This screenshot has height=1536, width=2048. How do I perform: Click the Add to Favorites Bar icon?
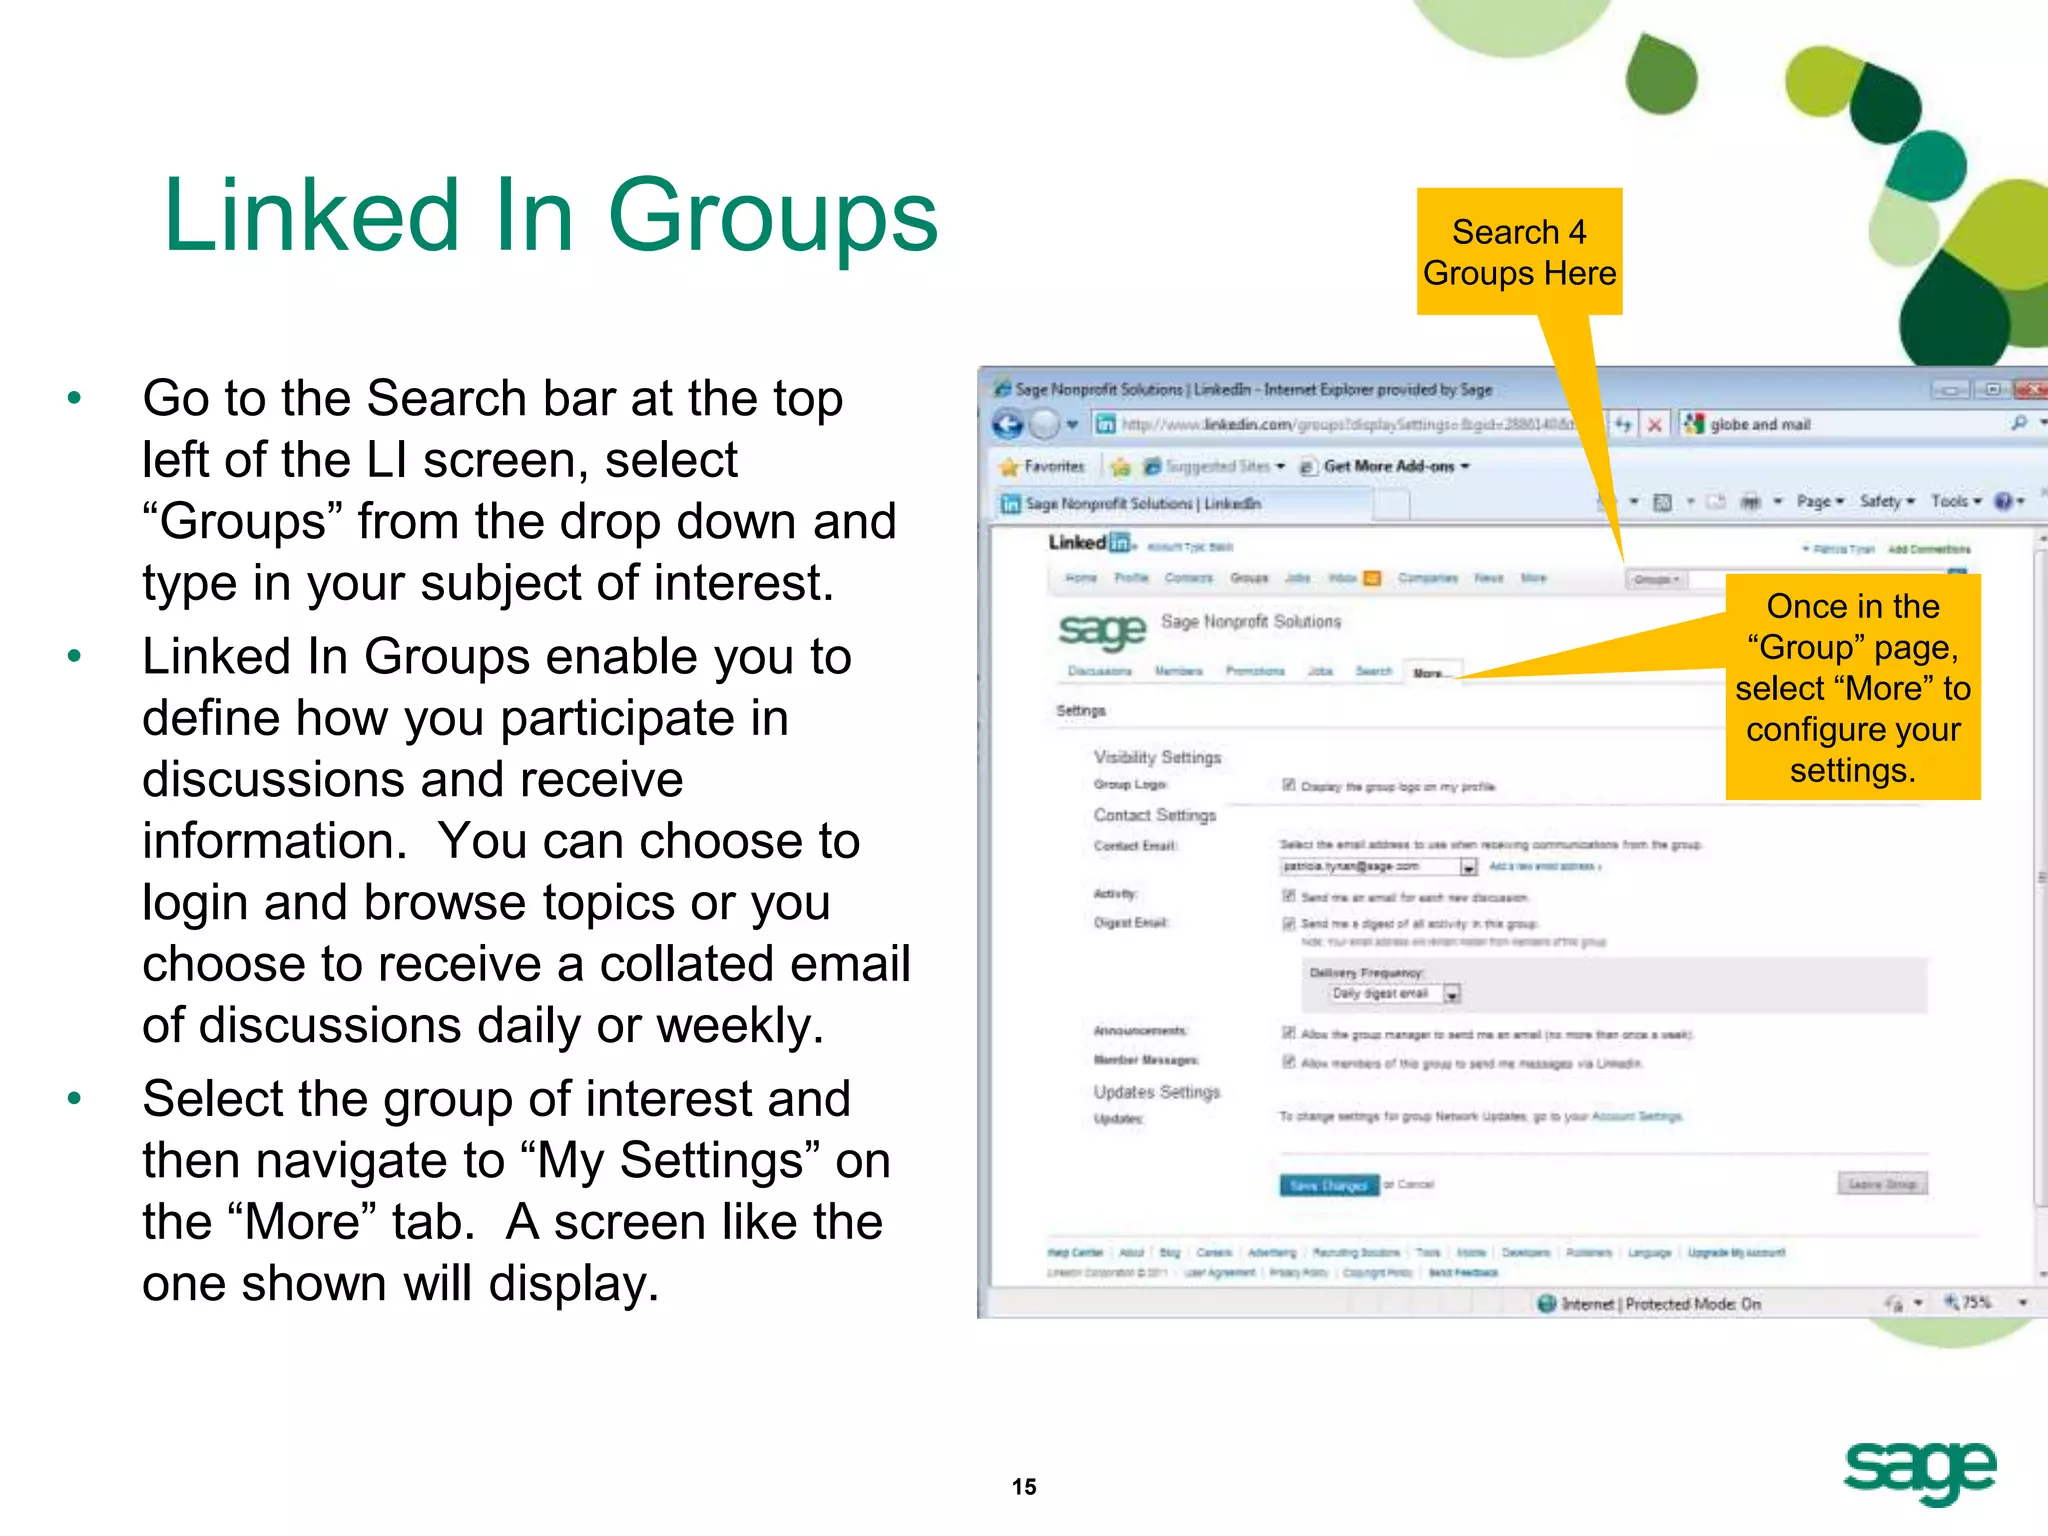(1120, 466)
